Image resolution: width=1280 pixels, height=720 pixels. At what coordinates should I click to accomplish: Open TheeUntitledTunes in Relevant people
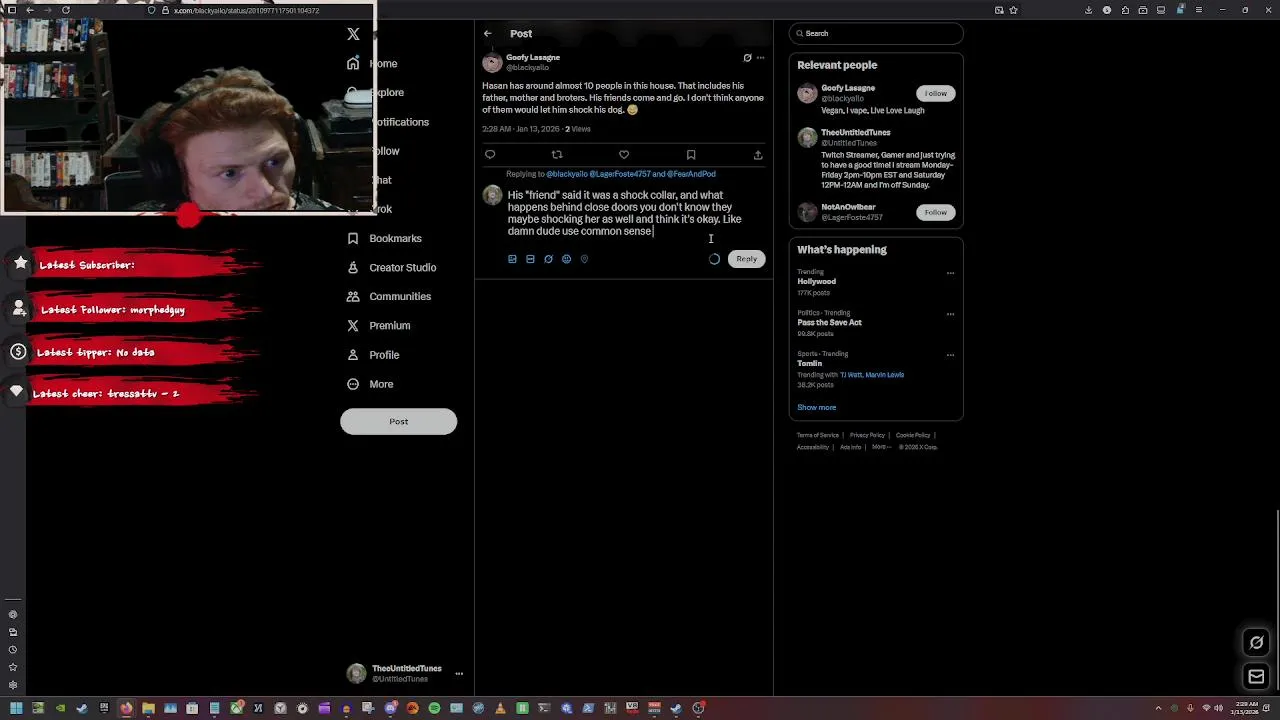(855, 132)
